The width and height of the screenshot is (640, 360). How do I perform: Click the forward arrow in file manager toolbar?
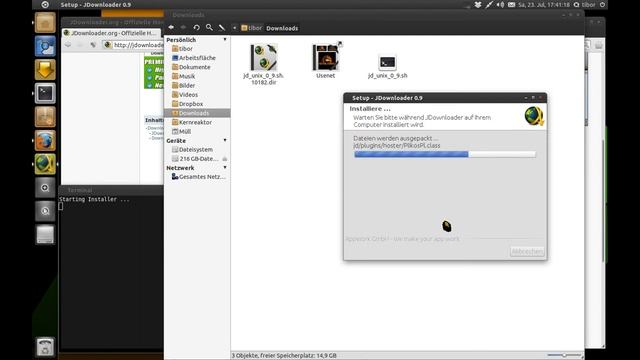pyautogui.click(x=183, y=27)
